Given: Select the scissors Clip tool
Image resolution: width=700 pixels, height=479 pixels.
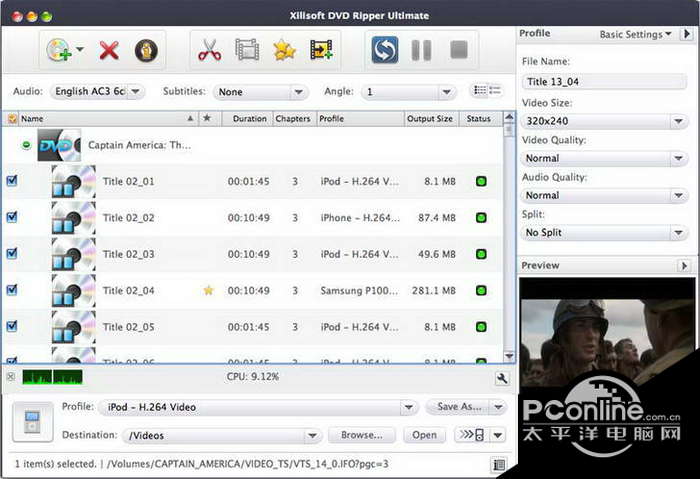Looking at the screenshot, I should (x=209, y=50).
